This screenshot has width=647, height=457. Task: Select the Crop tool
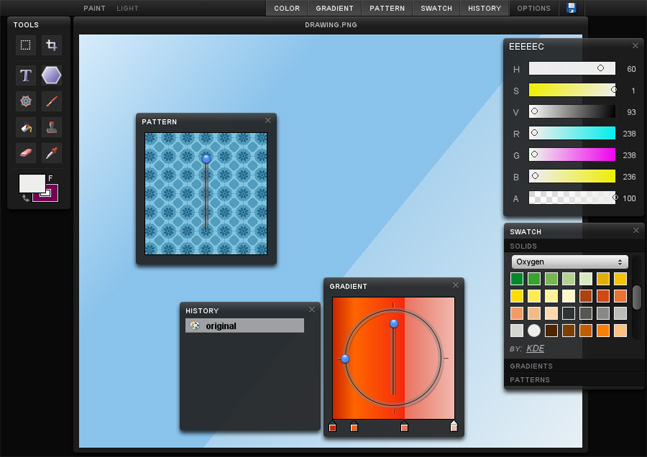(52, 45)
